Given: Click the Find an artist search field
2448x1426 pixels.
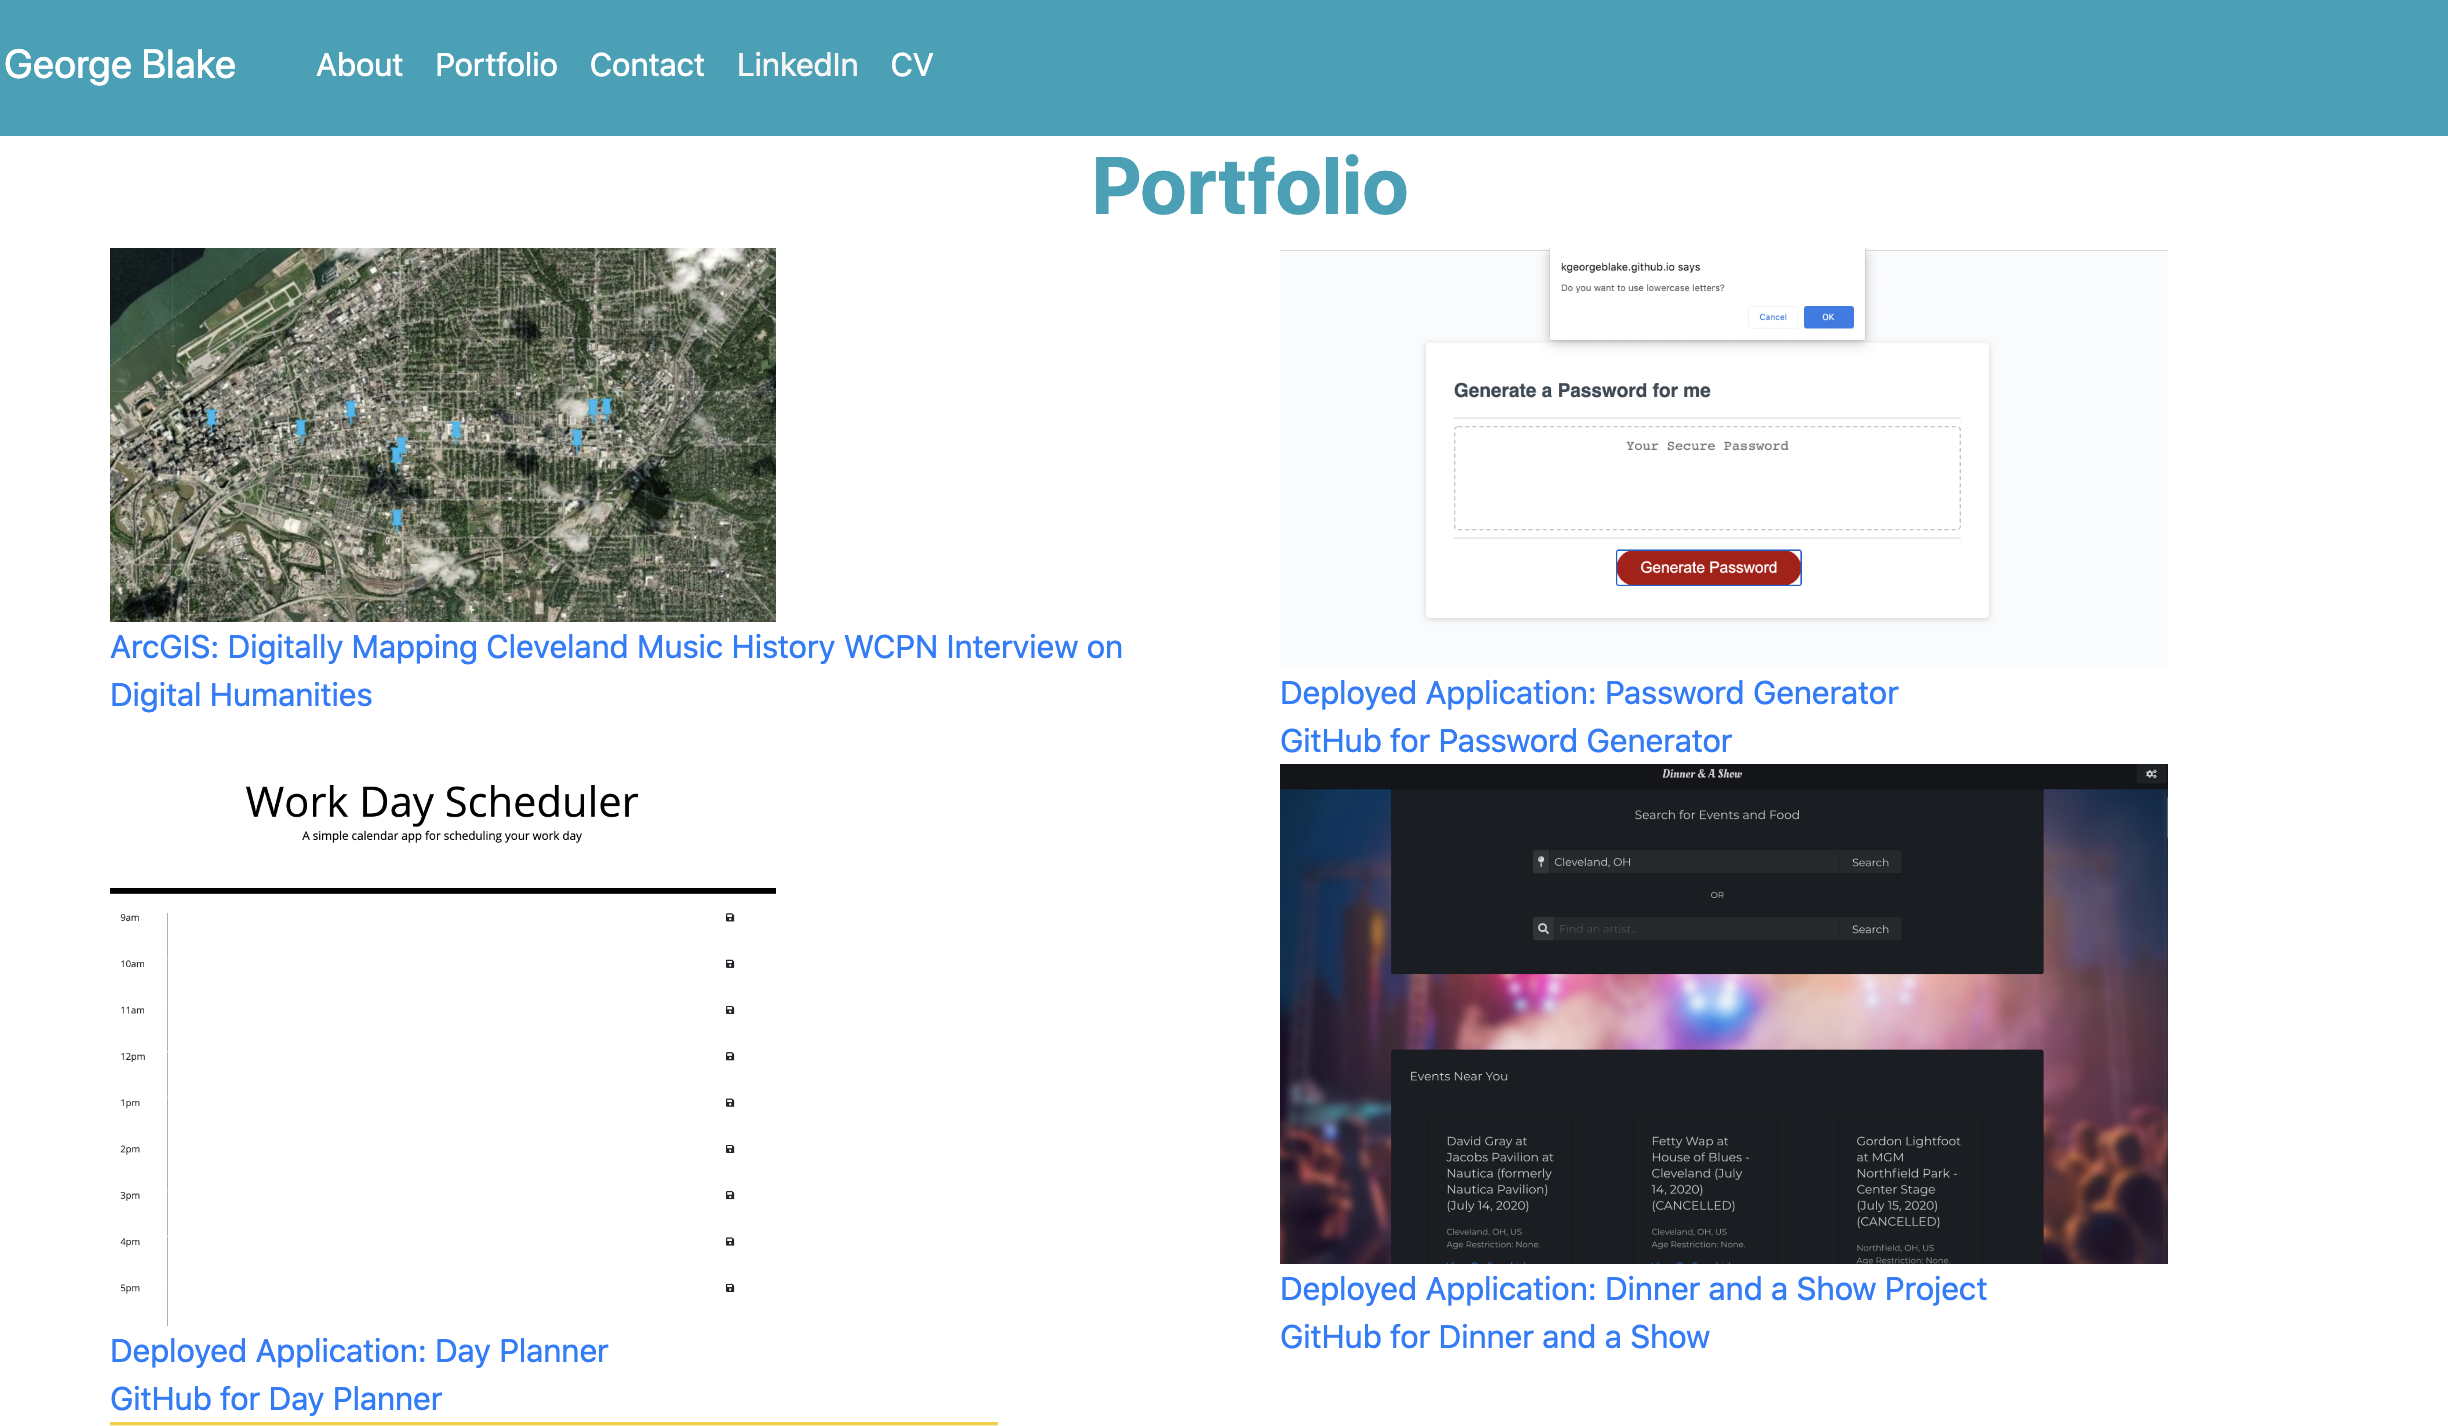Looking at the screenshot, I should pyautogui.click(x=1694, y=929).
